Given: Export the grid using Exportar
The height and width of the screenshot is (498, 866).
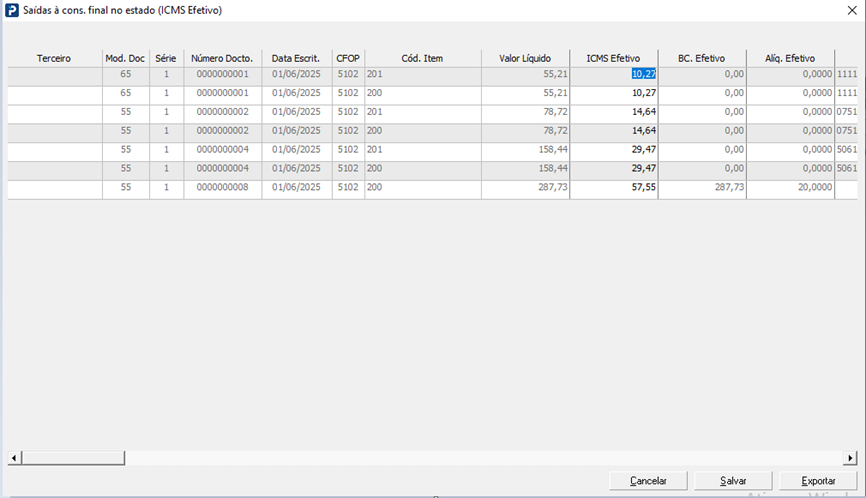Looking at the screenshot, I should [x=818, y=480].
